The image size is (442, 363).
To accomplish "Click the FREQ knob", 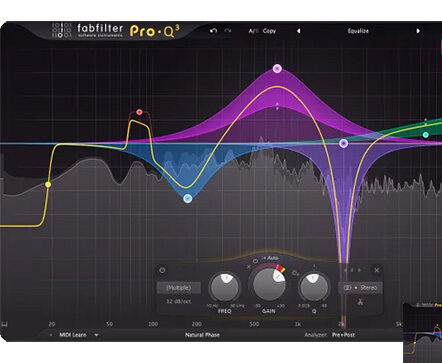I will tap(225, 287).
